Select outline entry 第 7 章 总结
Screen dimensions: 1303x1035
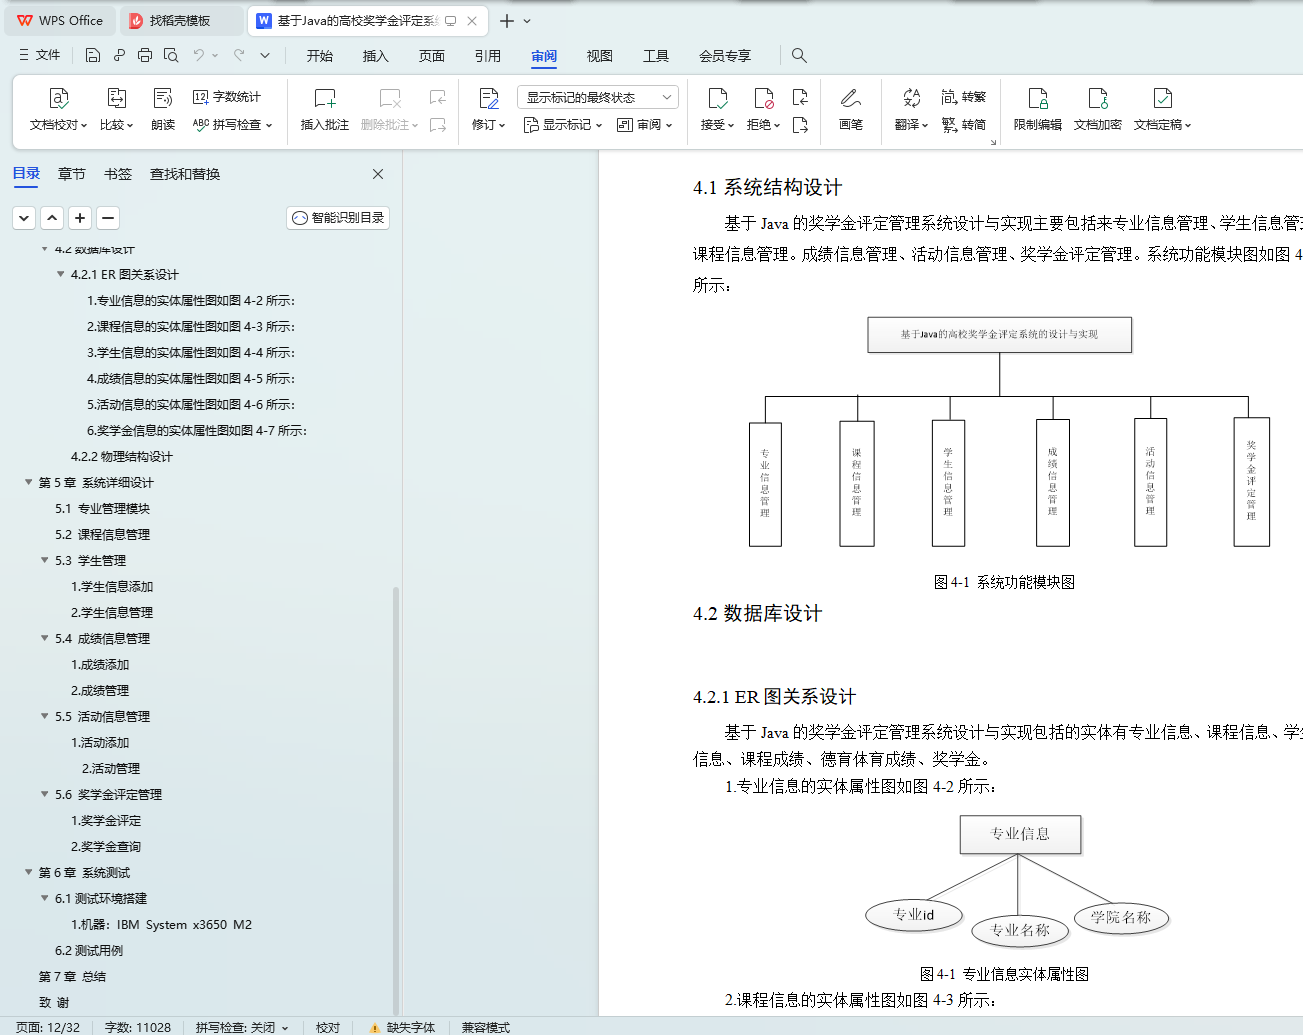pyautogui.click(x=72, y=976)
